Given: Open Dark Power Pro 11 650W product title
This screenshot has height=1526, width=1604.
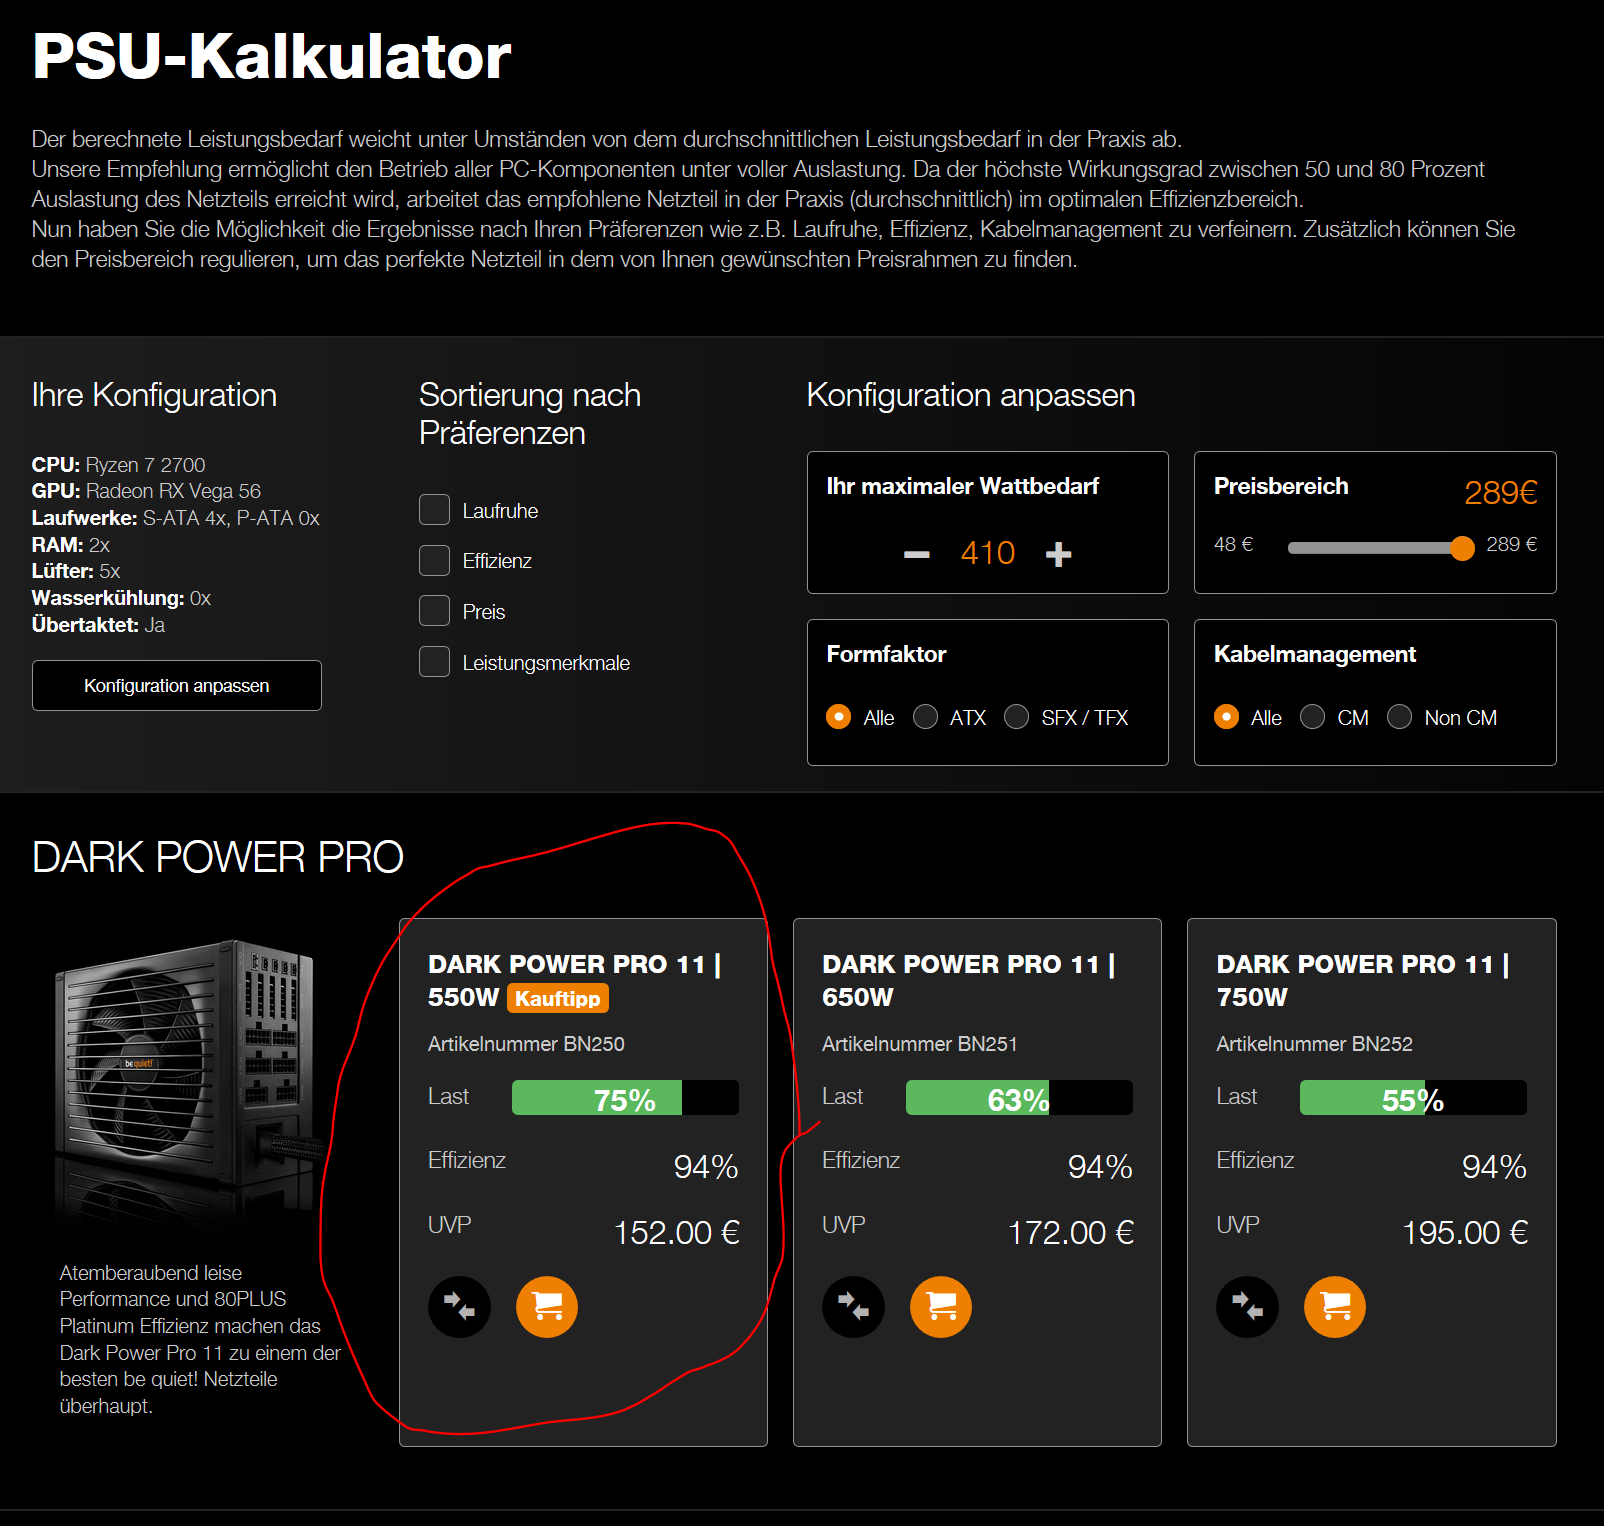Looking at the screenshot, I should point(968,980).
